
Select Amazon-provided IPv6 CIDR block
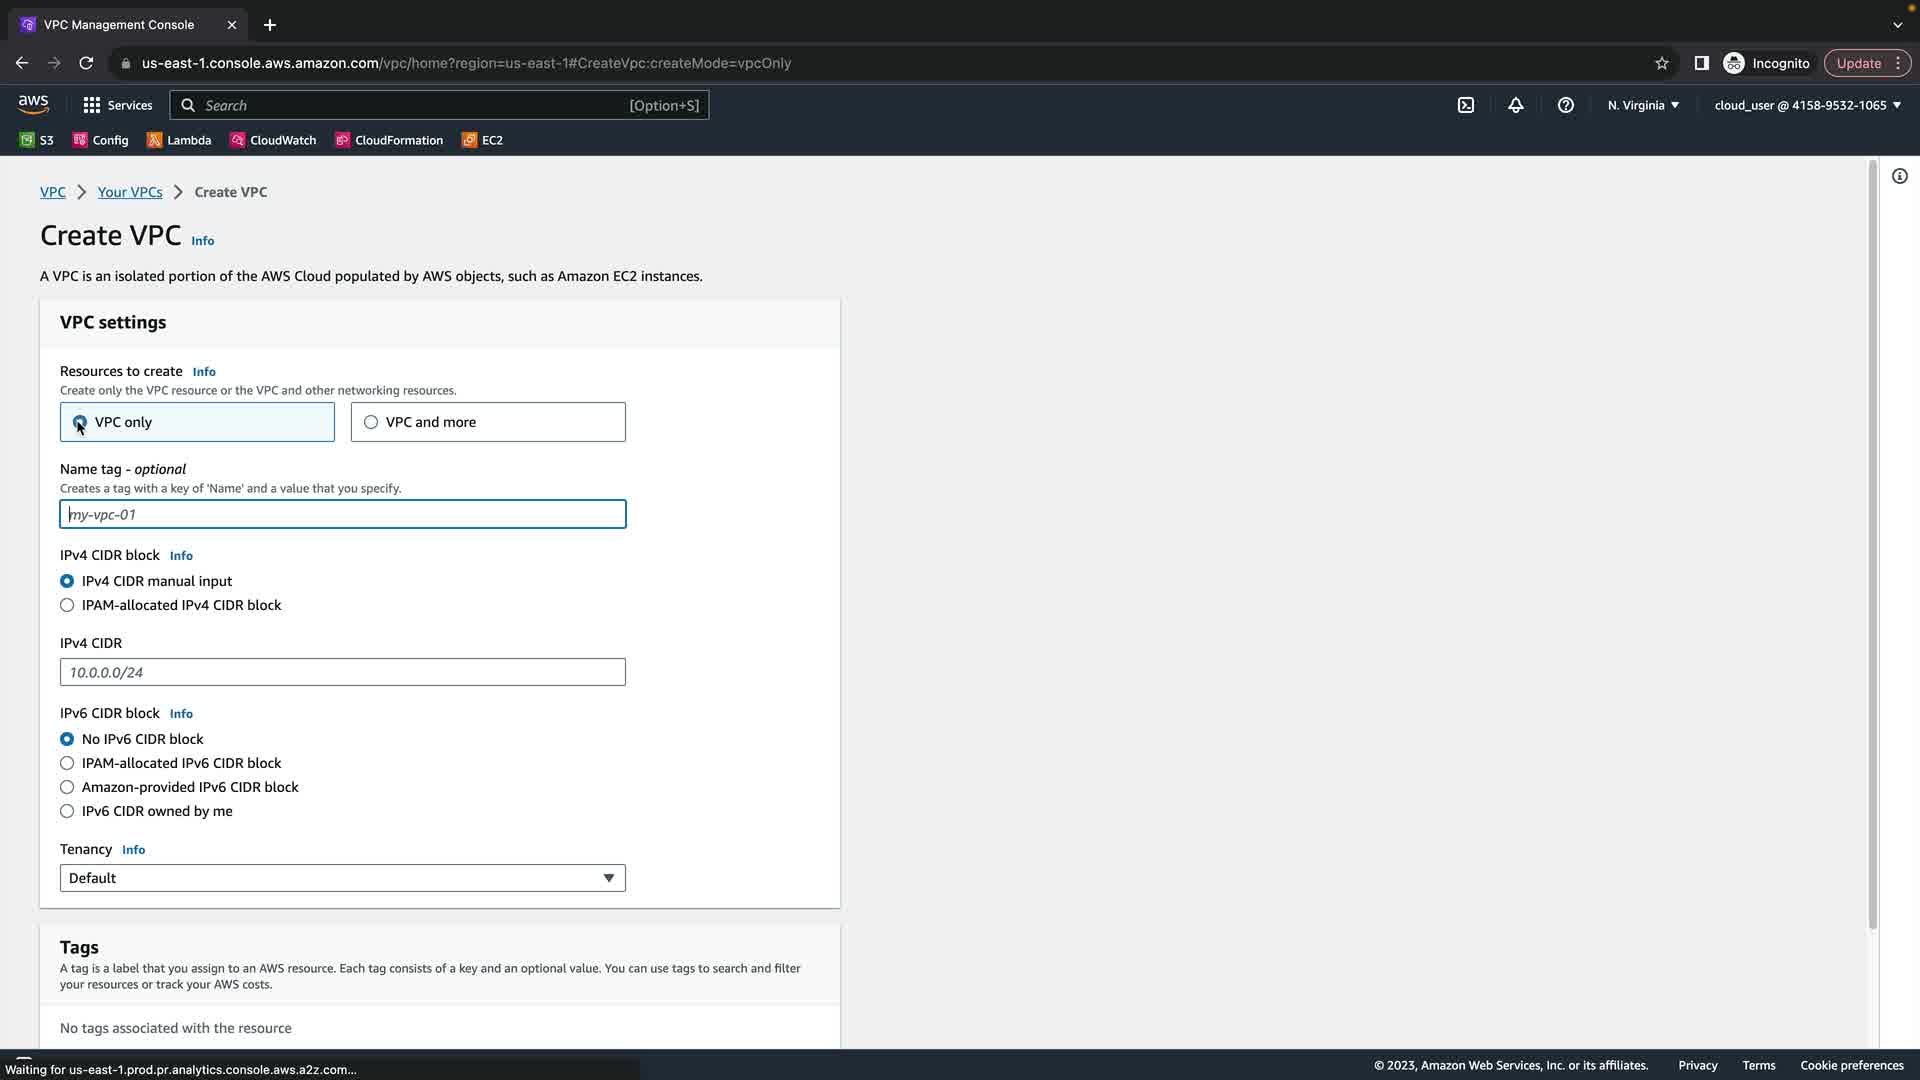[67, 787]
